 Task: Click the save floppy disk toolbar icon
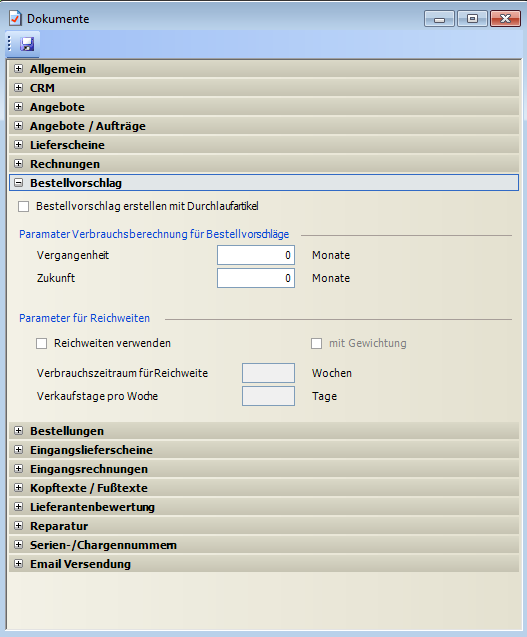click(27, 44)
